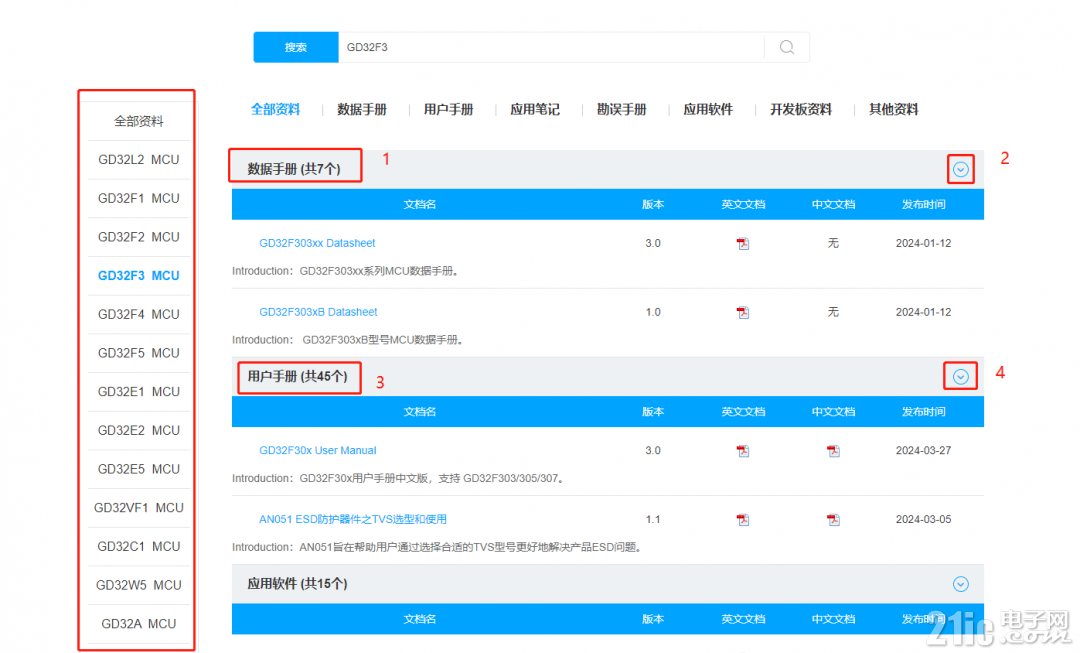This screenshot has width=1080, height=653.
Task: Click the 数据手册 (共7个) section heading
Action: pos(294,169)
